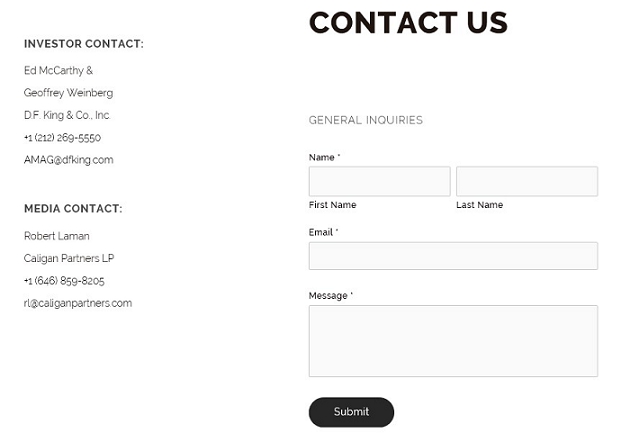Click inside the Message text area

point(453,341)
